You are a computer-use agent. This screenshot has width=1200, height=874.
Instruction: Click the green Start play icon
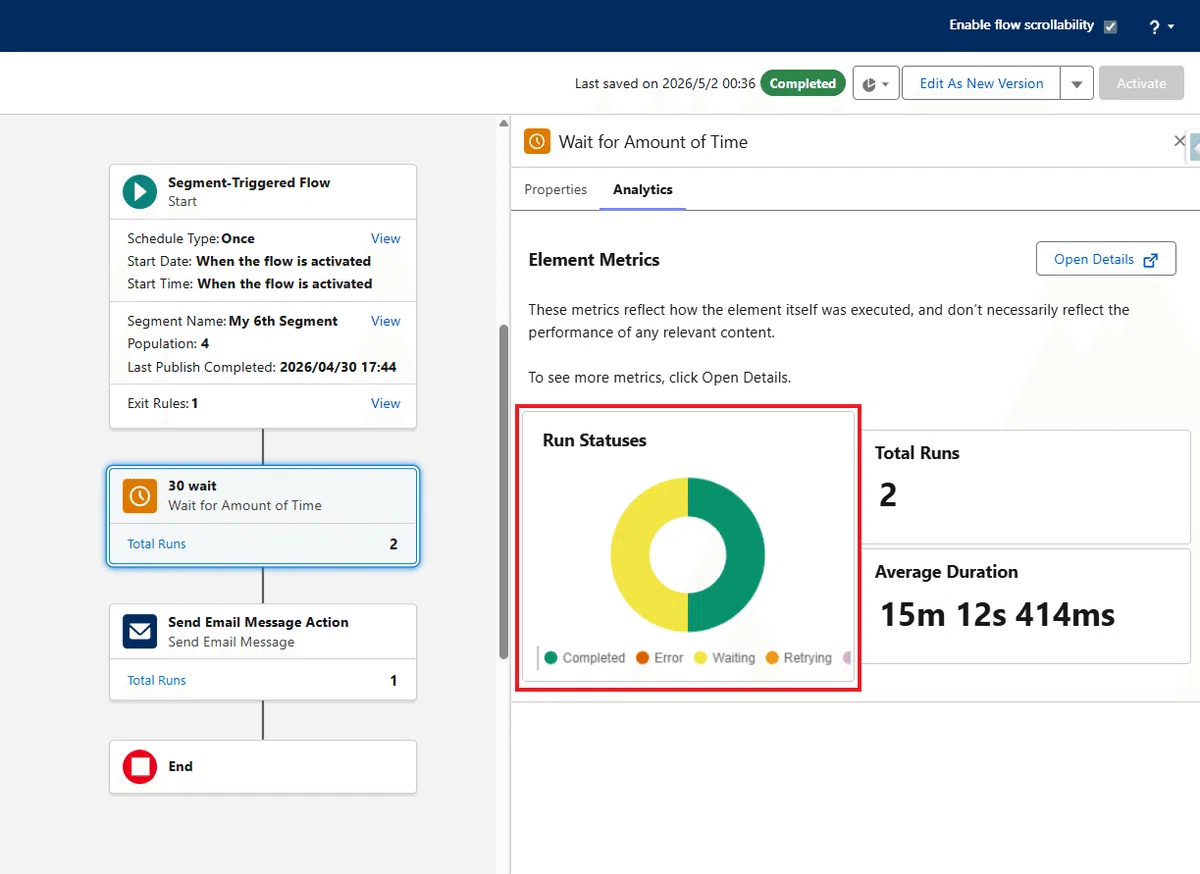tap(140, 192)
